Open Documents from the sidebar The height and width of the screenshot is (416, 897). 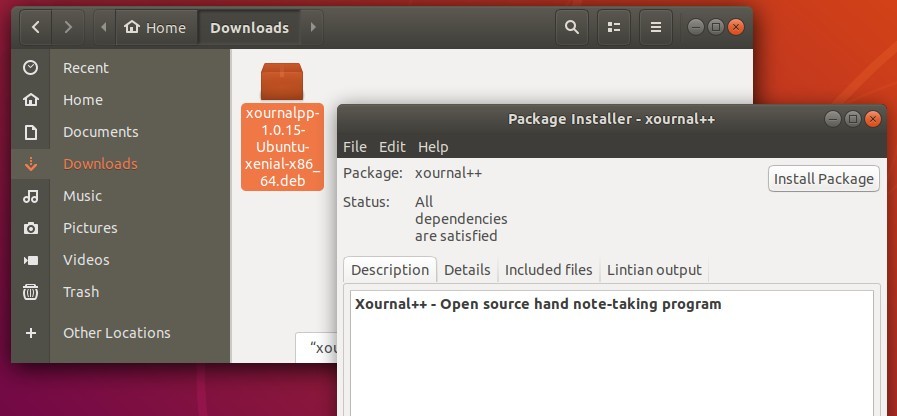[x=120, y=132]
